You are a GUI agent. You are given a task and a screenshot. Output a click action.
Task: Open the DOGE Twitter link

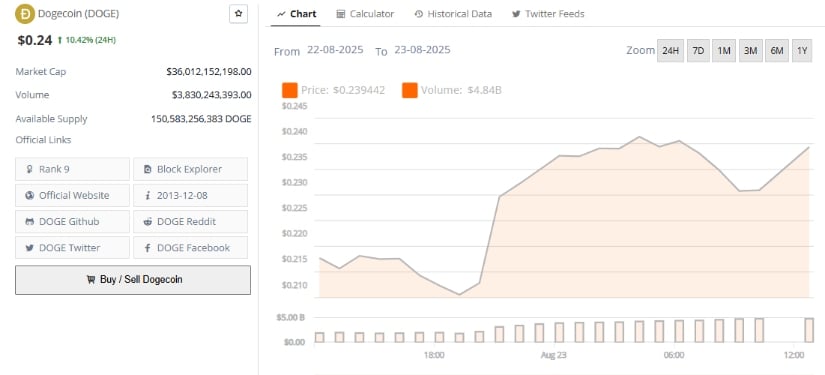click(x=72, y=248)
